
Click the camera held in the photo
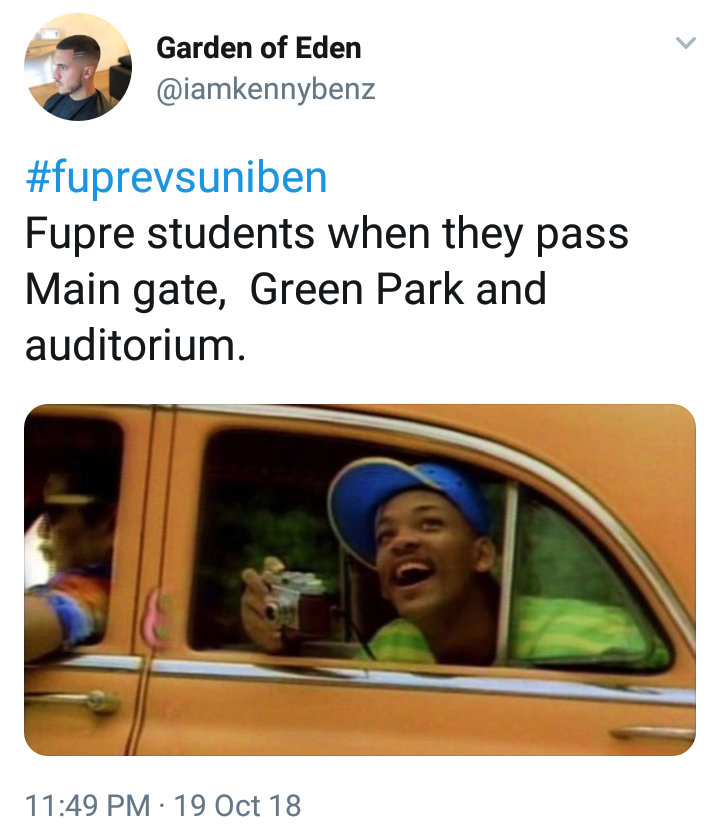pos(286,605)
